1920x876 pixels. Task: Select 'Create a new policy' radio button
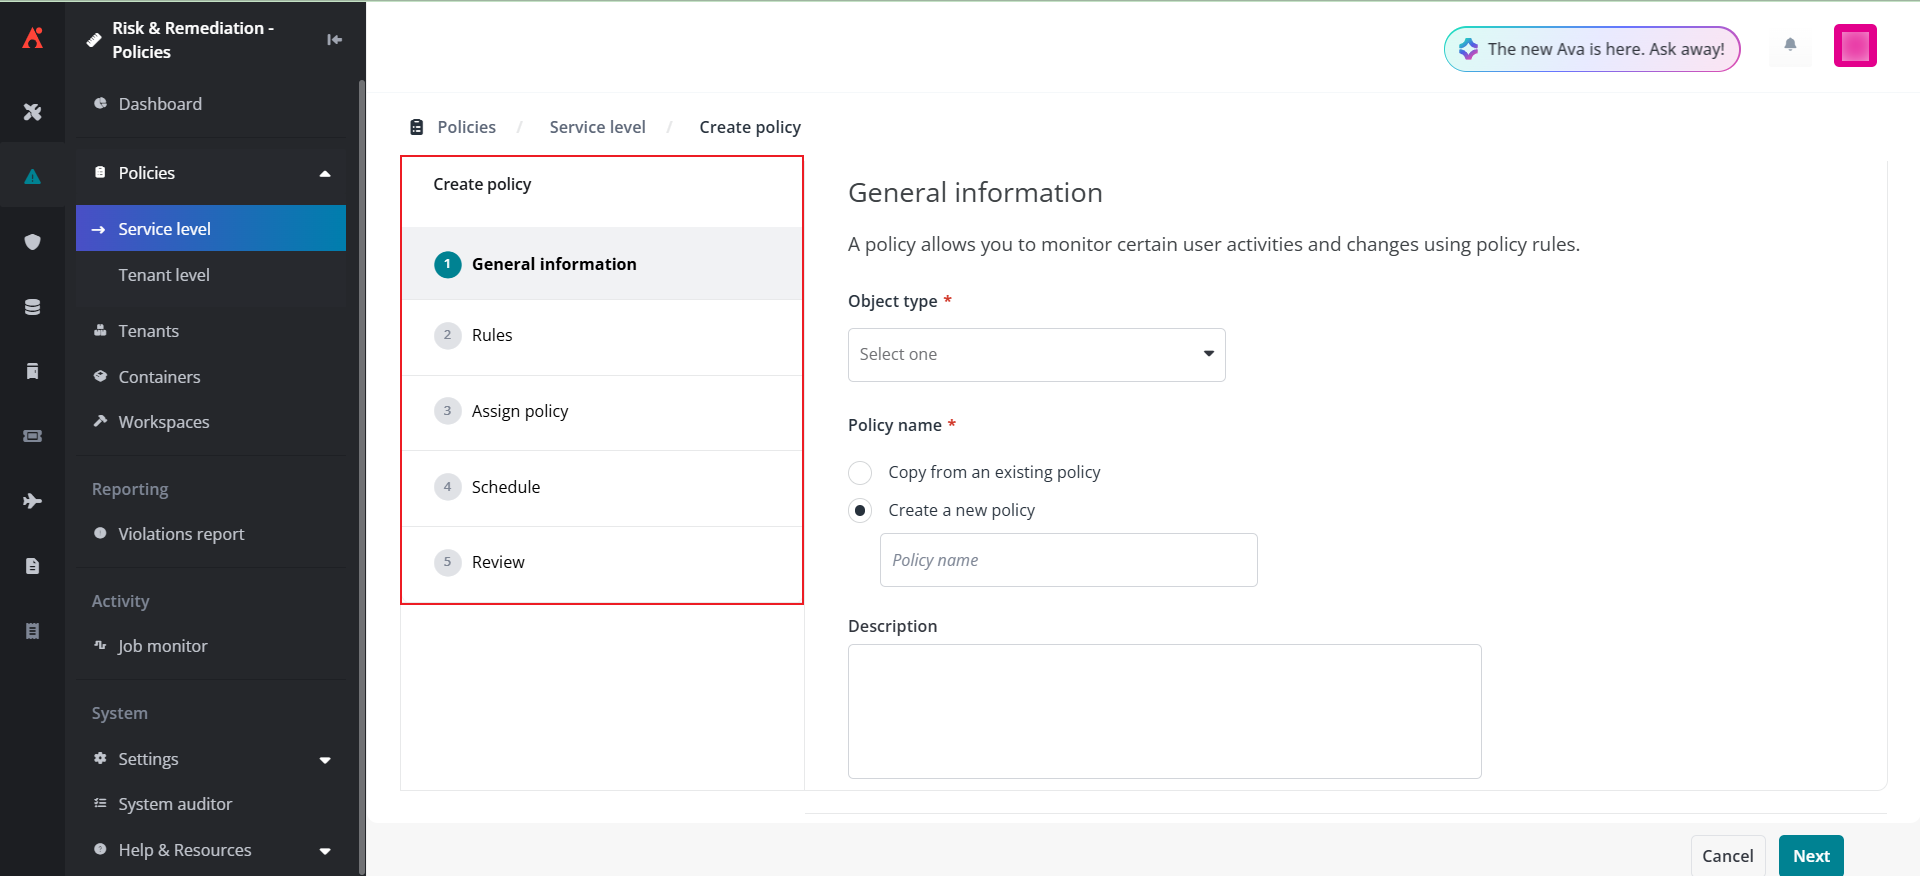click(x=860, y=510)
